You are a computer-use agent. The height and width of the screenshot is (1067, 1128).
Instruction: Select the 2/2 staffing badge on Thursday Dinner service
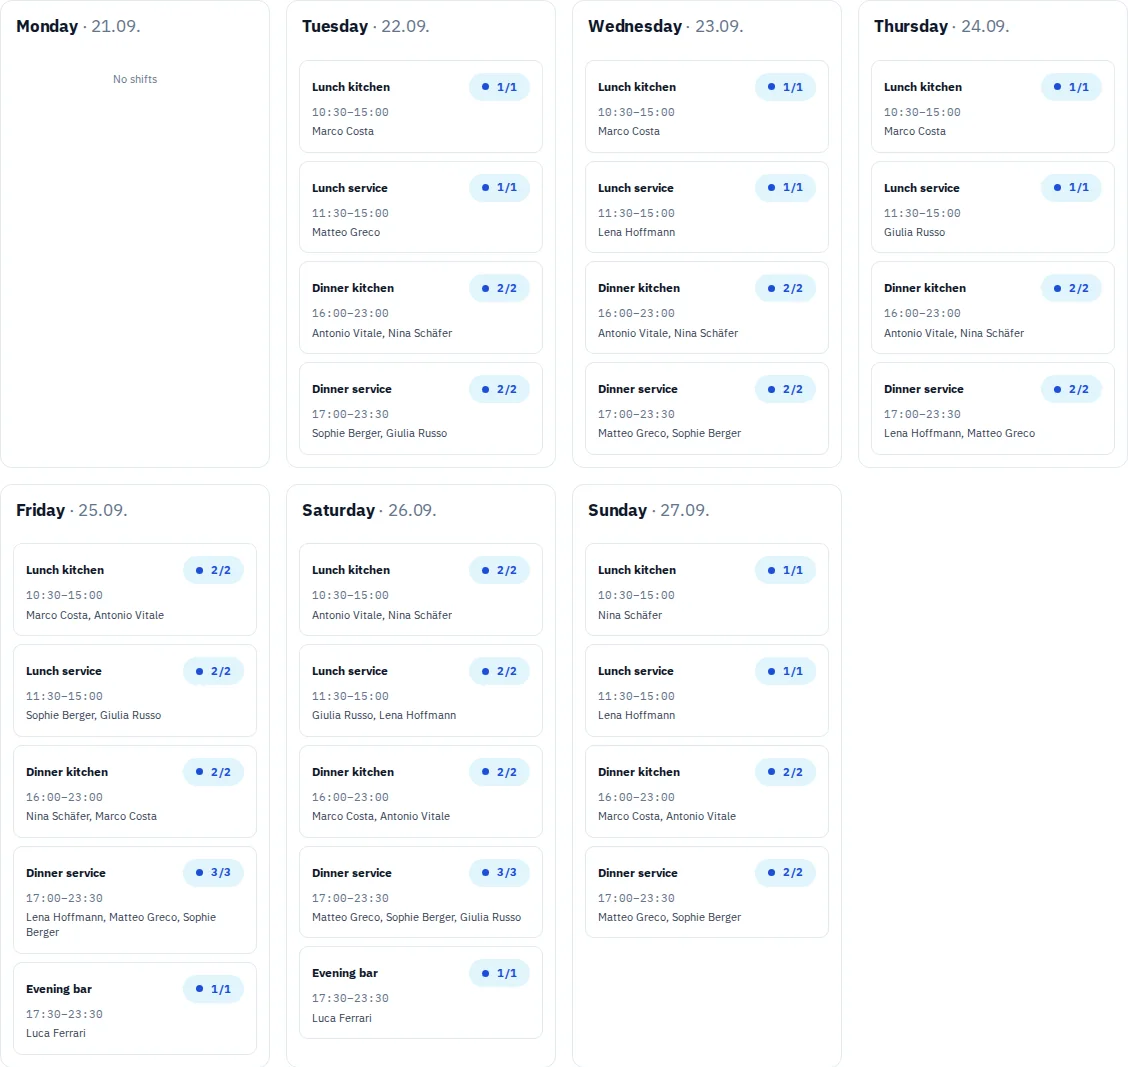tap(1071, 389)
